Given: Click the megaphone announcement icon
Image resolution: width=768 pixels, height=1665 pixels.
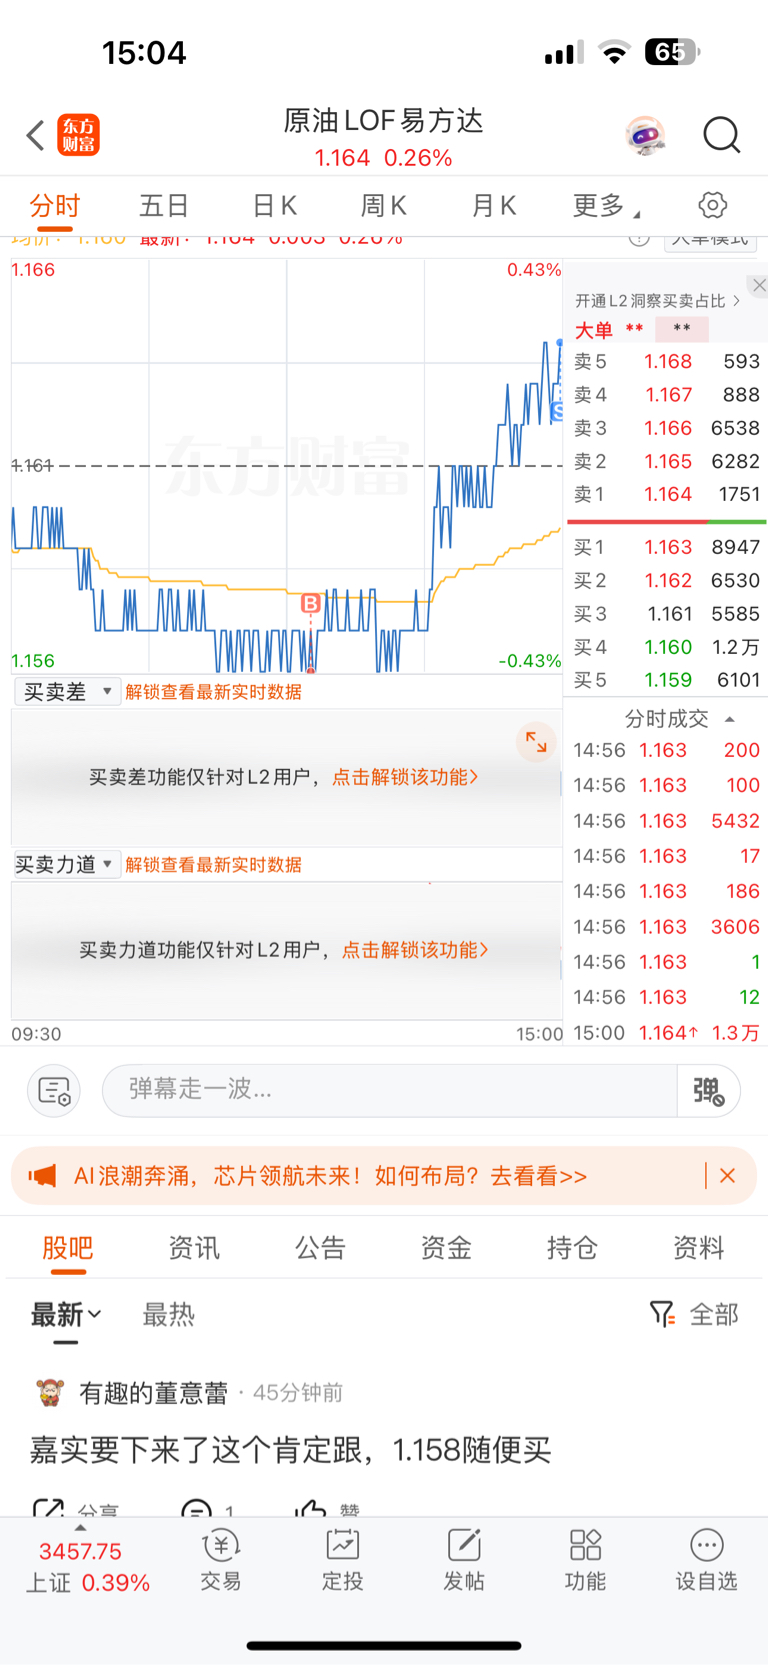Looking at the screenshot, I should point(42,1176).
